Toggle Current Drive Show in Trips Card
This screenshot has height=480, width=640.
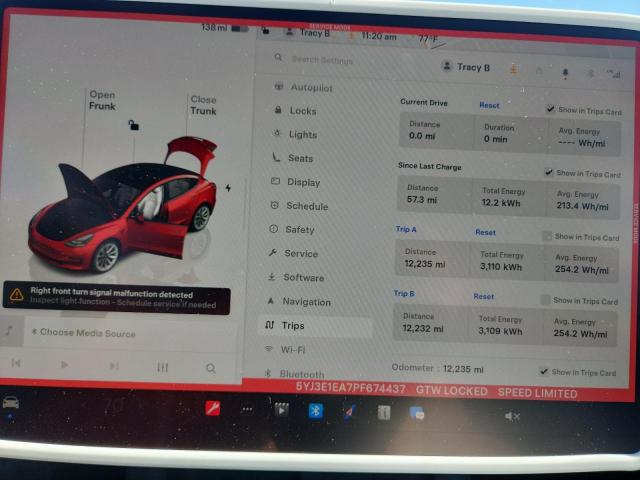pos(550,109)
